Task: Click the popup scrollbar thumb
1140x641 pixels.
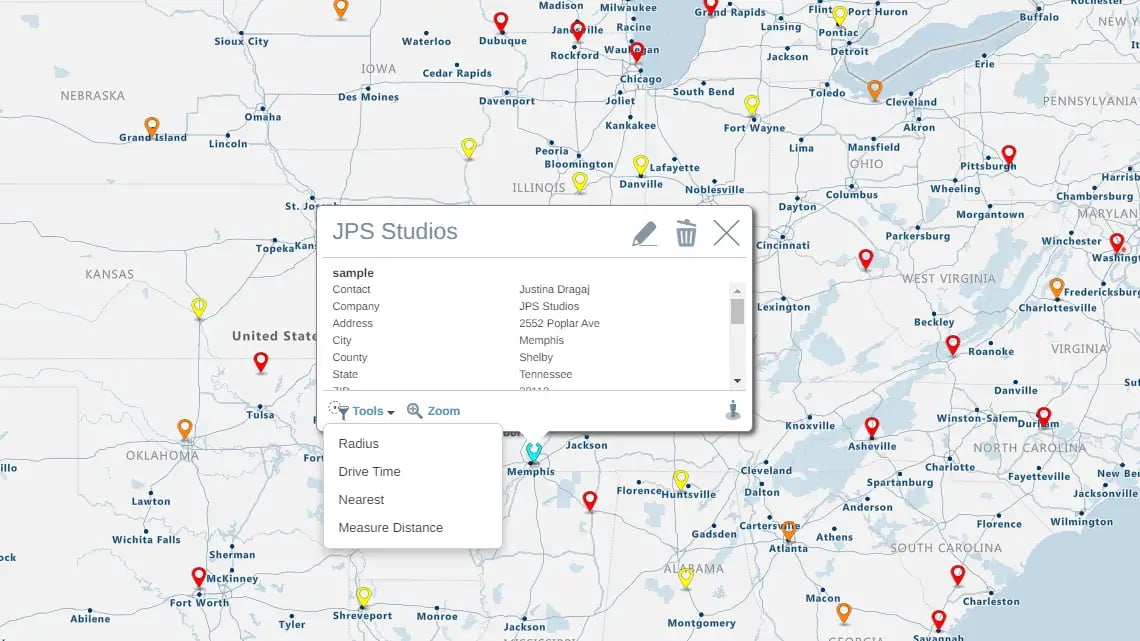Action: click(x=737, y=312)
